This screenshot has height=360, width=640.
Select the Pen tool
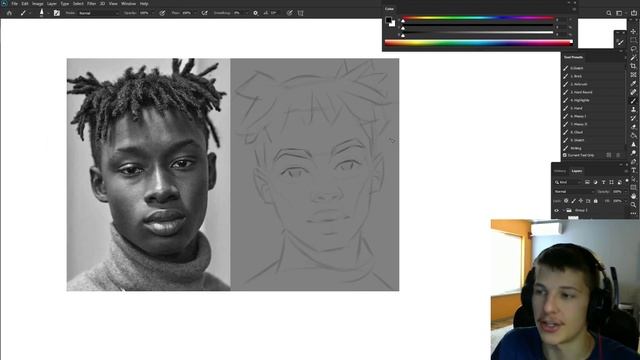pyautogui.click(x=633, y=162)
